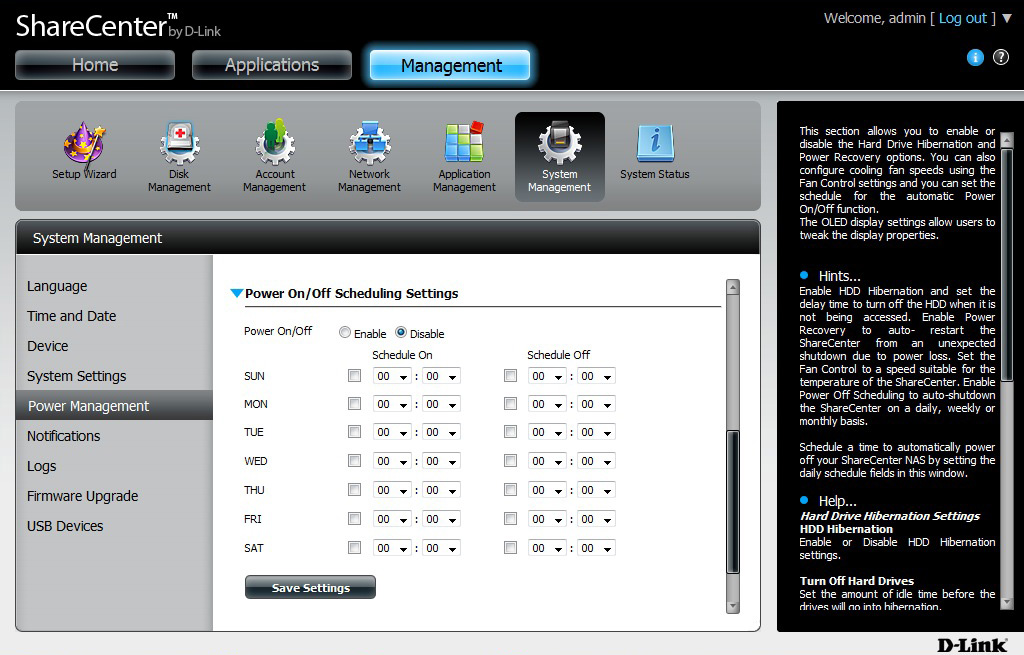Open System Settings in sidebar
This screenshot has height=655, width=1024.
76,376
